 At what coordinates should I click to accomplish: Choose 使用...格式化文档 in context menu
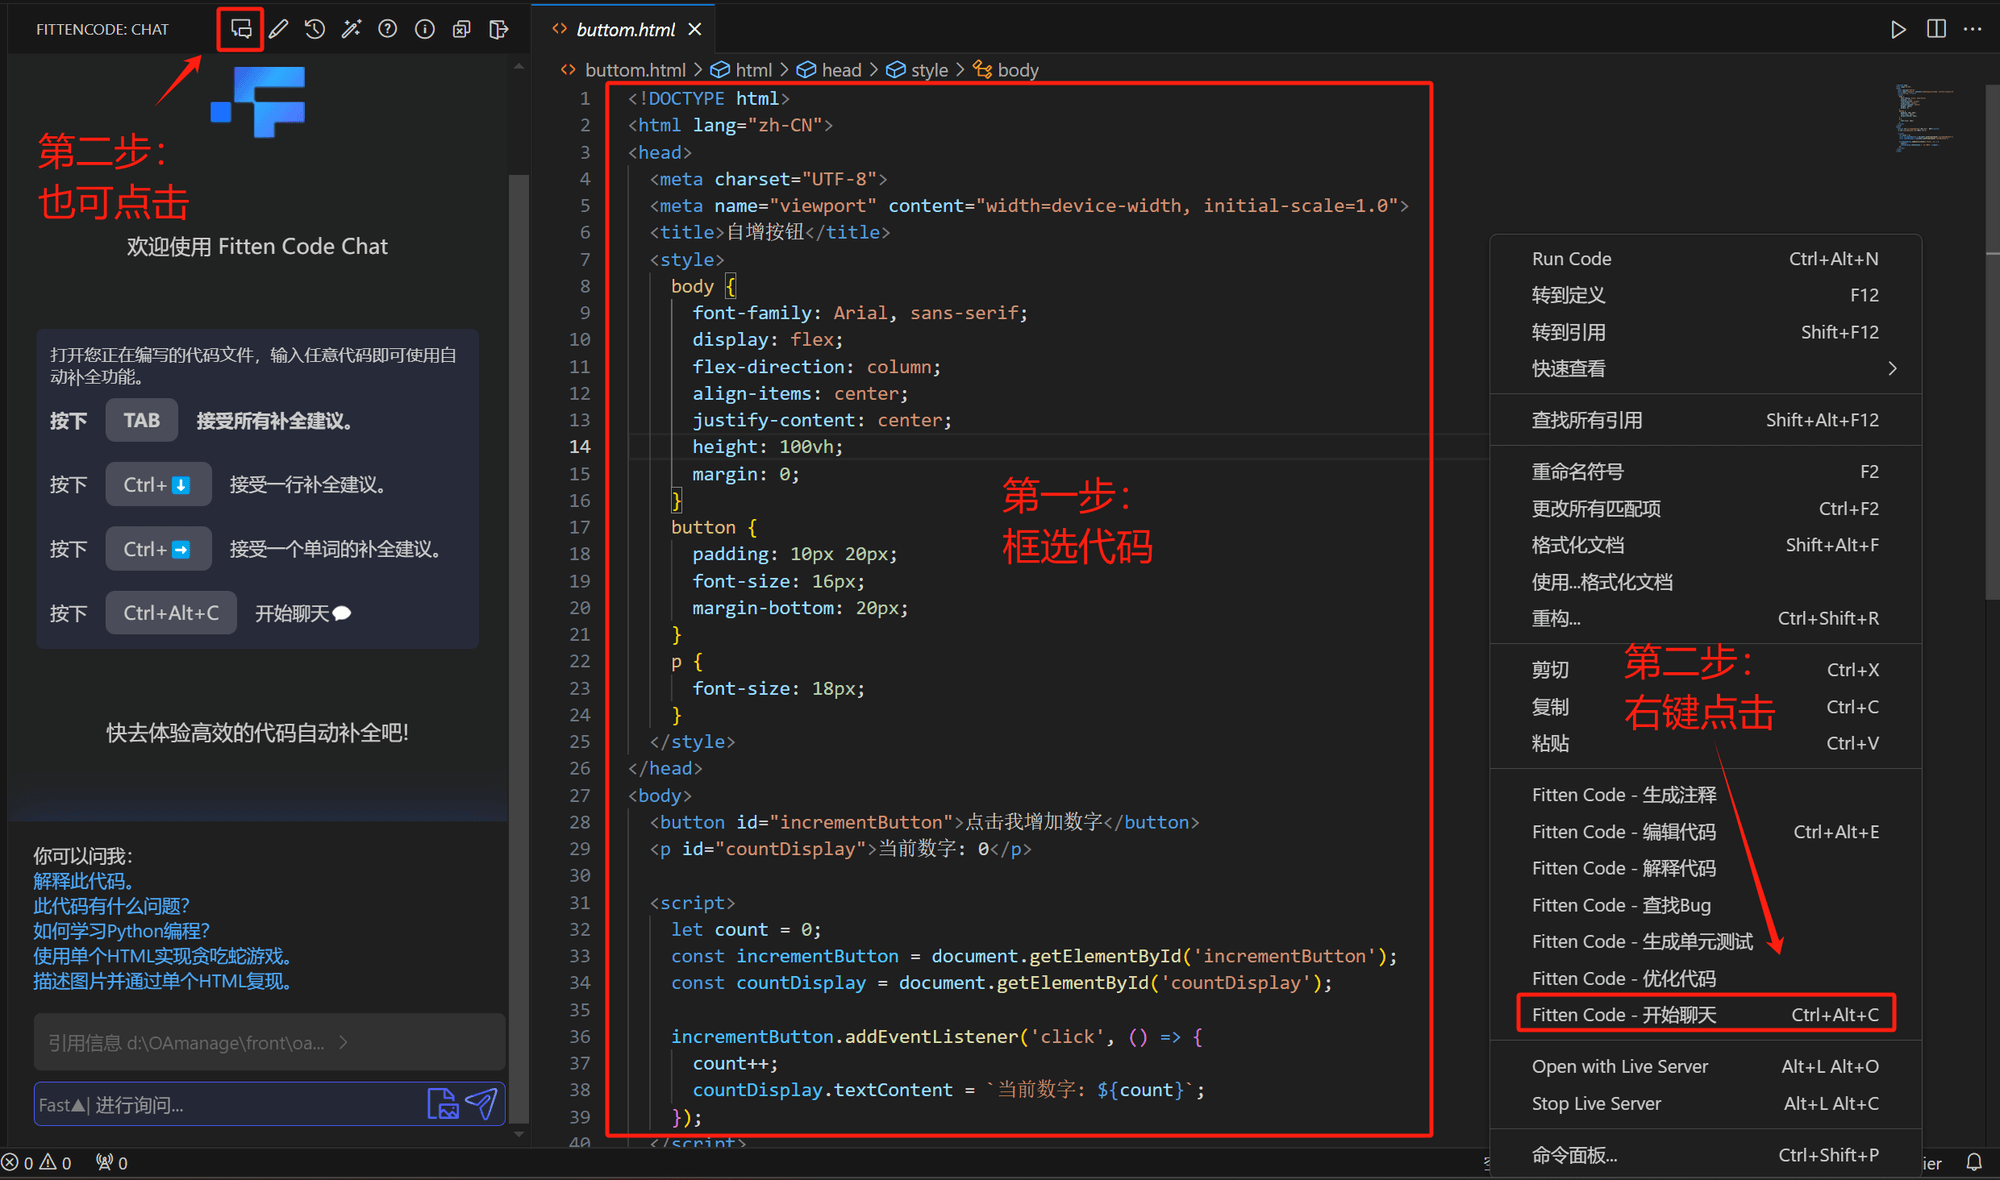1705,582
